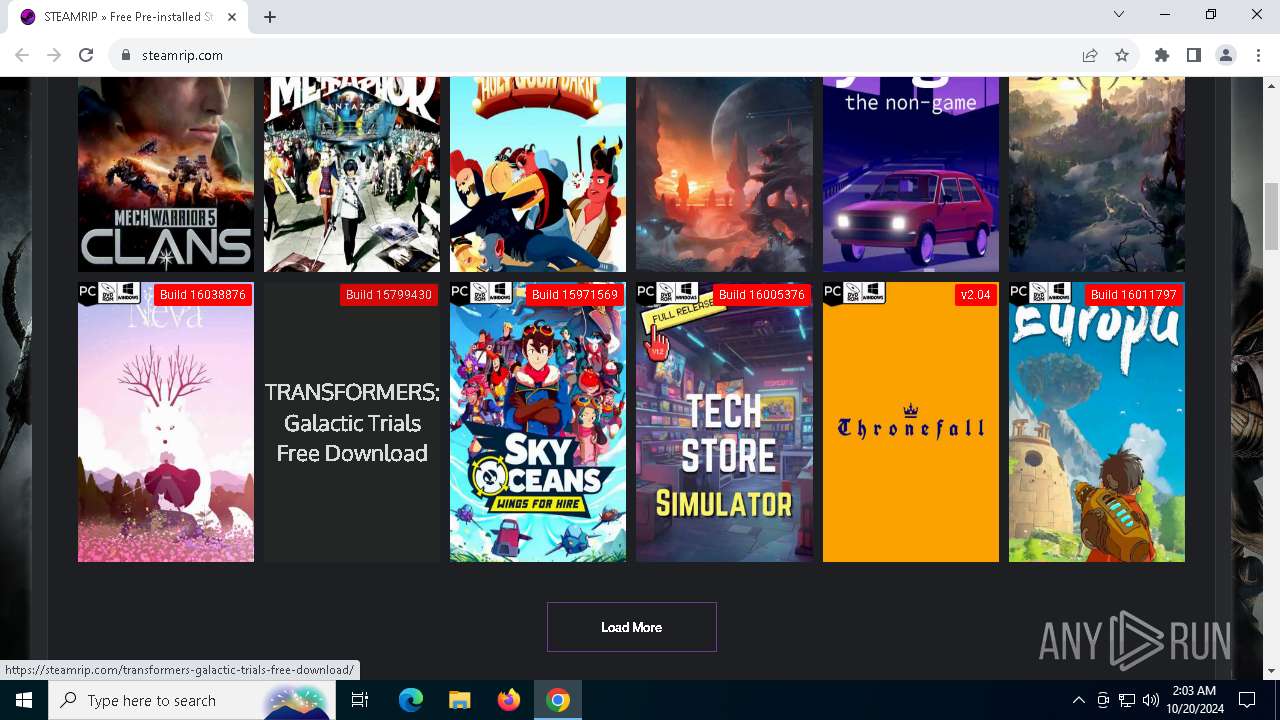
Task: Open clock showing 2:03 AM
Action: [x=1193, y=700]
